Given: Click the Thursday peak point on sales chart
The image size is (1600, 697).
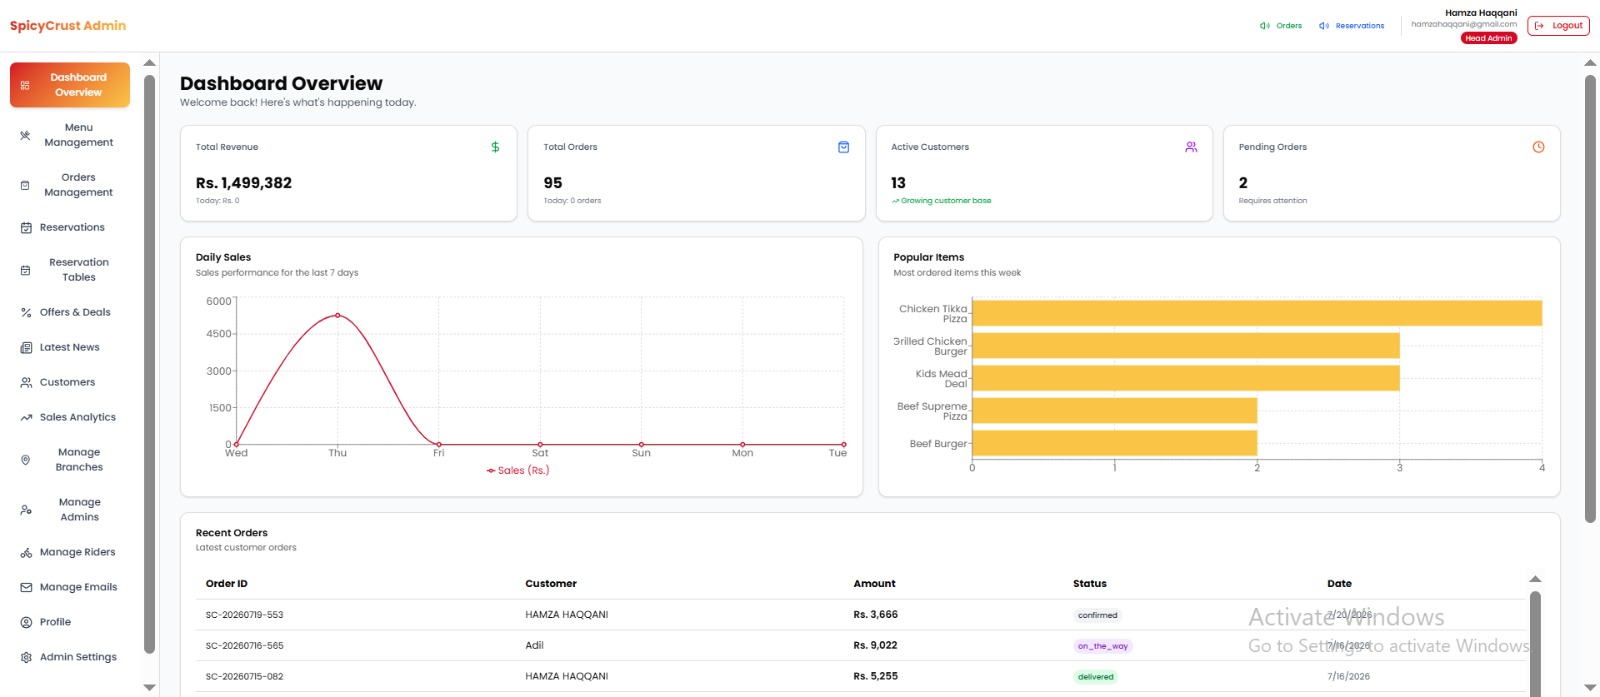Looking at the screenshot, I should click(337, 315).
